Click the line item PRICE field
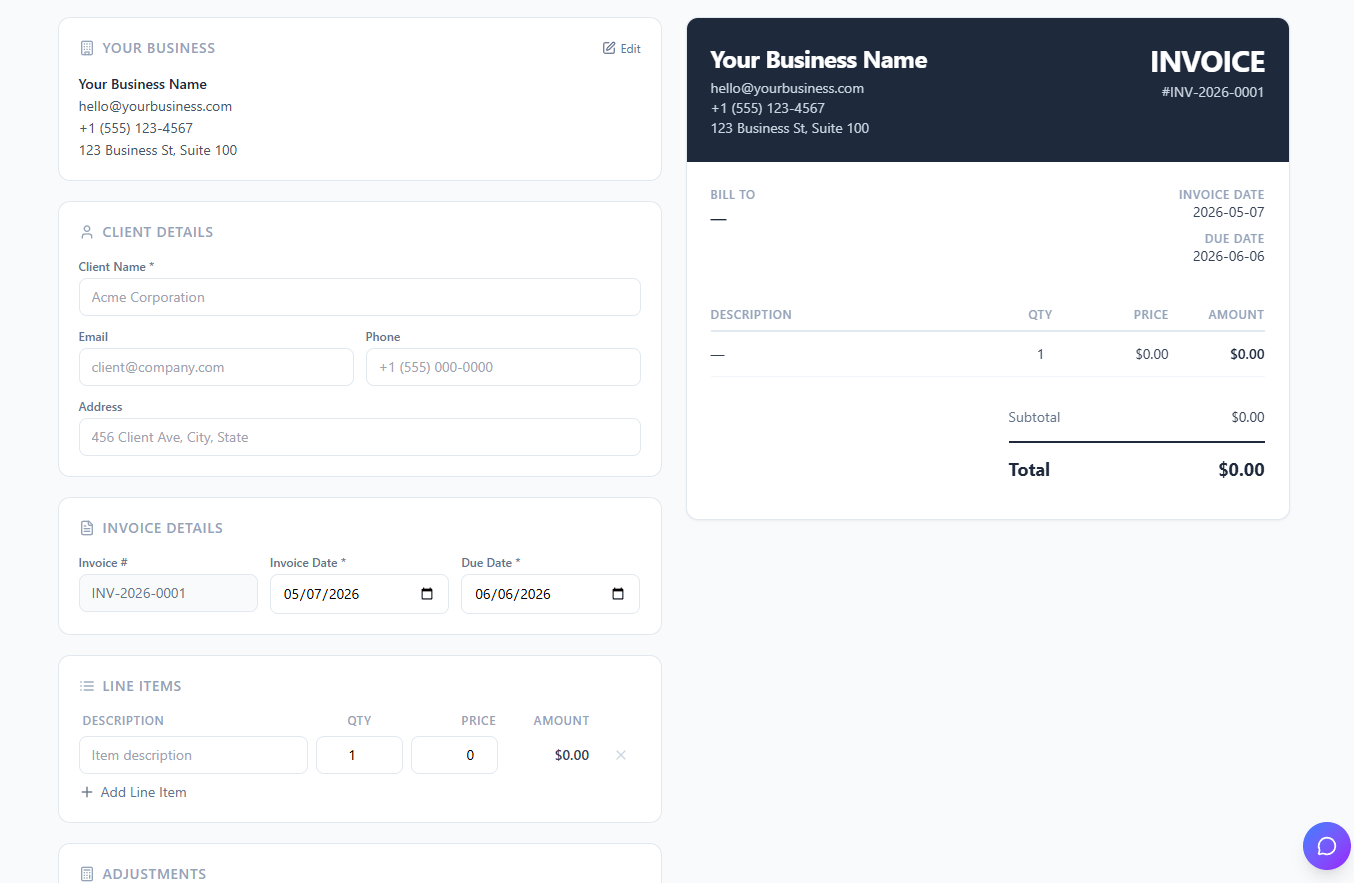 pyautogui.click(x=454, y=755)
